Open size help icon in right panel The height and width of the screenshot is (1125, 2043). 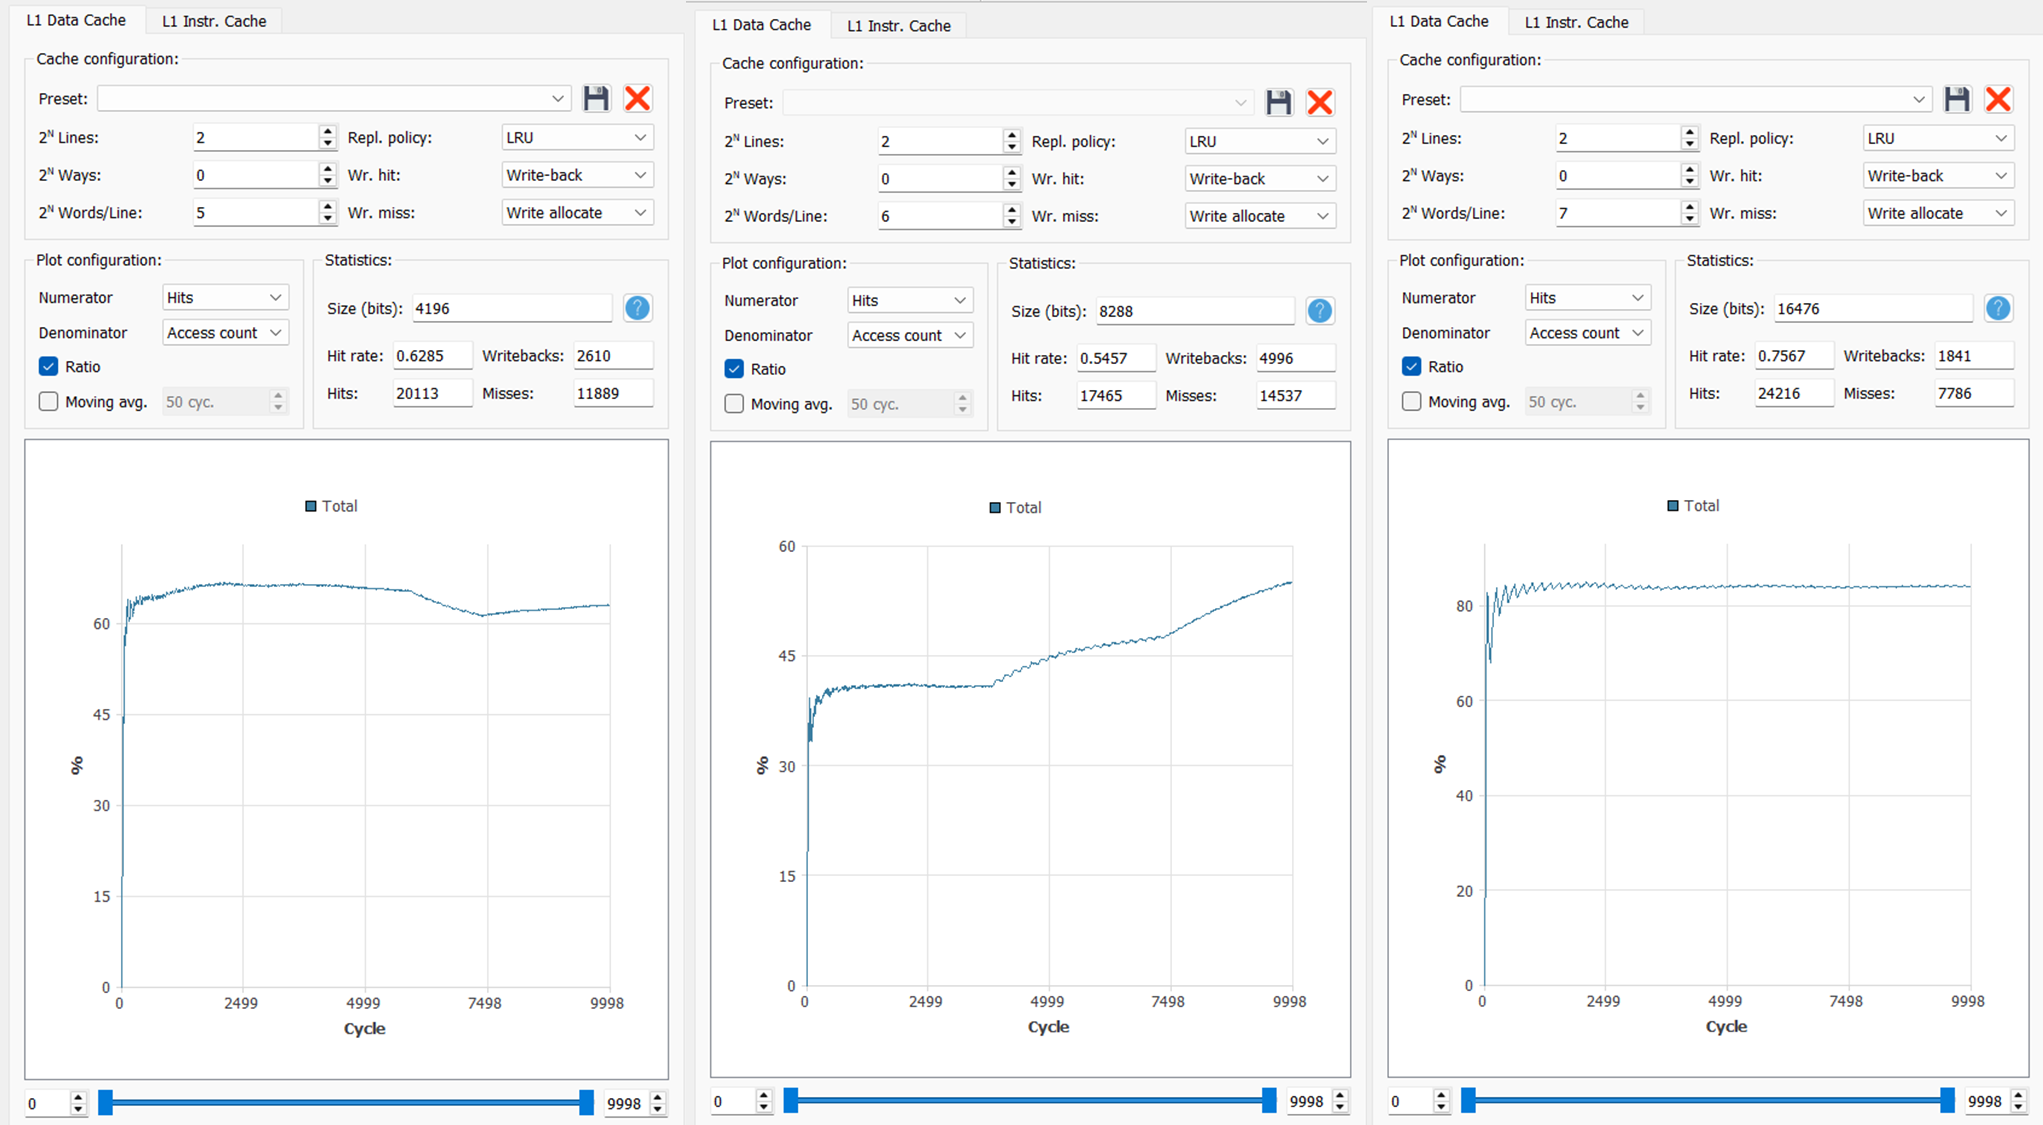click(1997, 308)
